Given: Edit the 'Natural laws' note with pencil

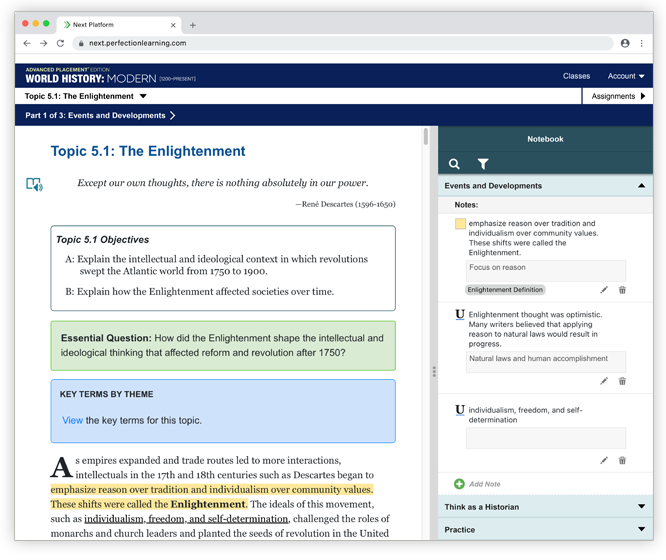Looking at the screenshot, I should coord(604,381).
